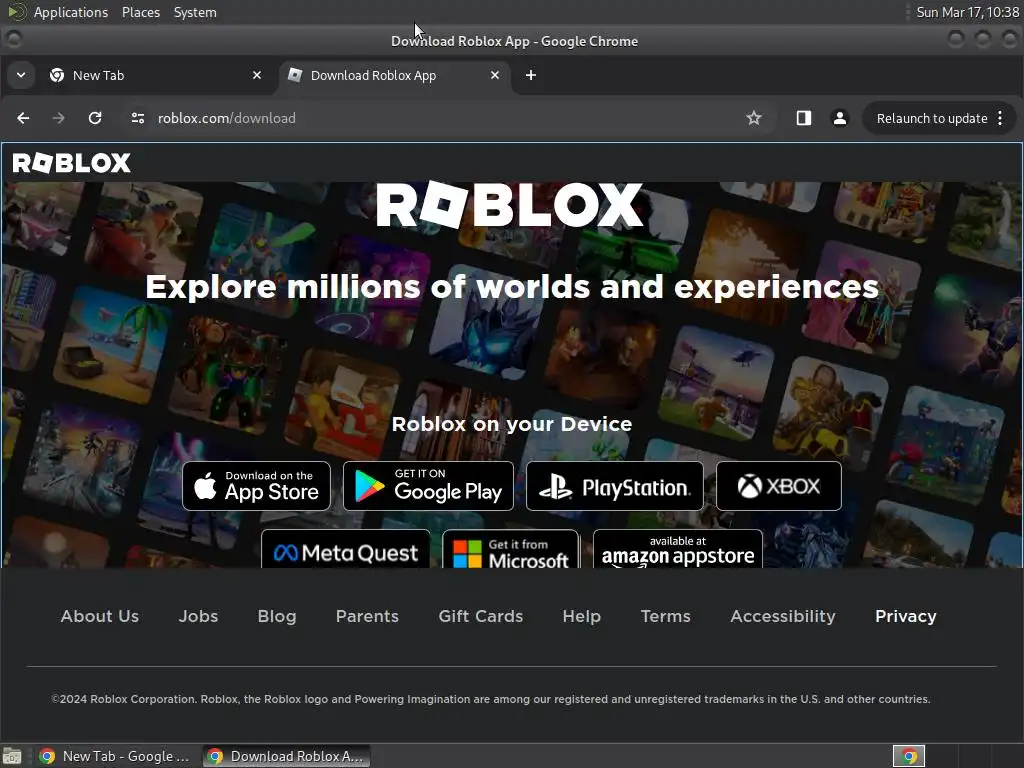Viewport: 1024px width, 768px height.
Task: Open Chrome side panel icon
Action: point(803,118)
